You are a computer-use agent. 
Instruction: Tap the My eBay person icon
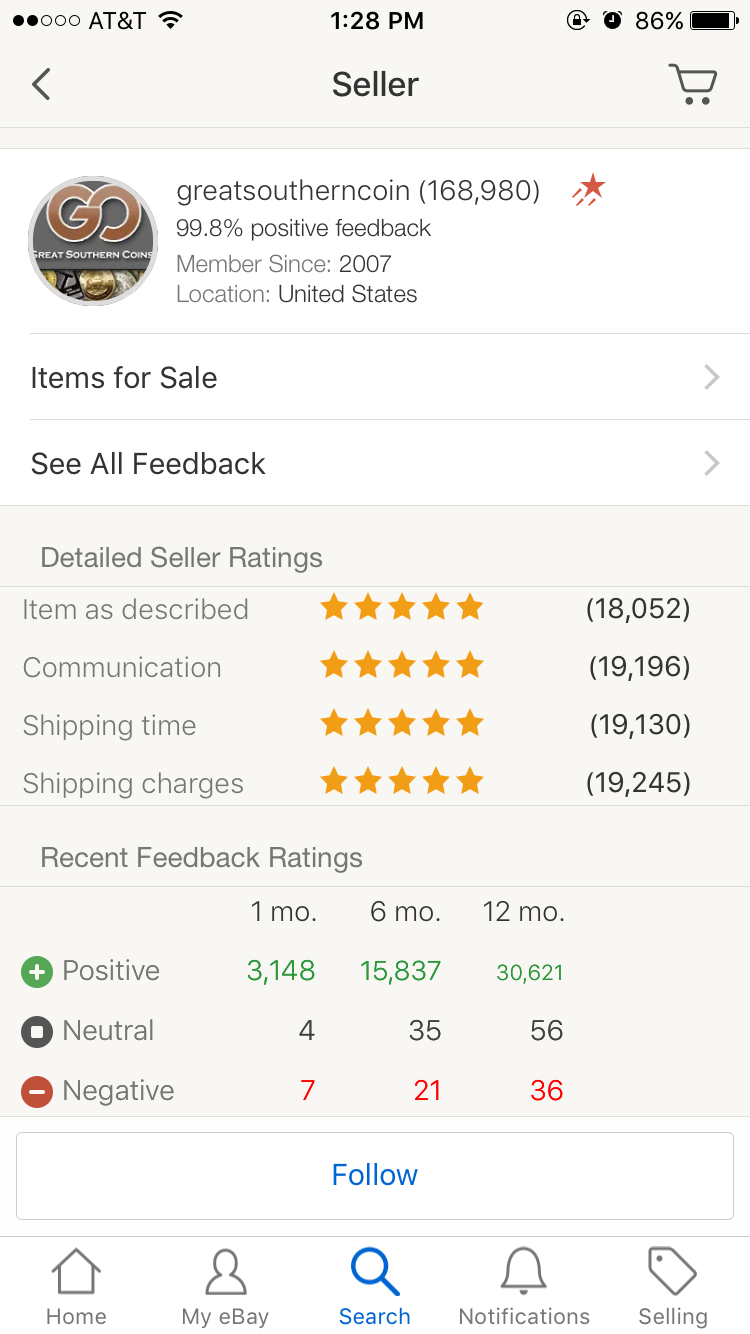click(225, 1271)
